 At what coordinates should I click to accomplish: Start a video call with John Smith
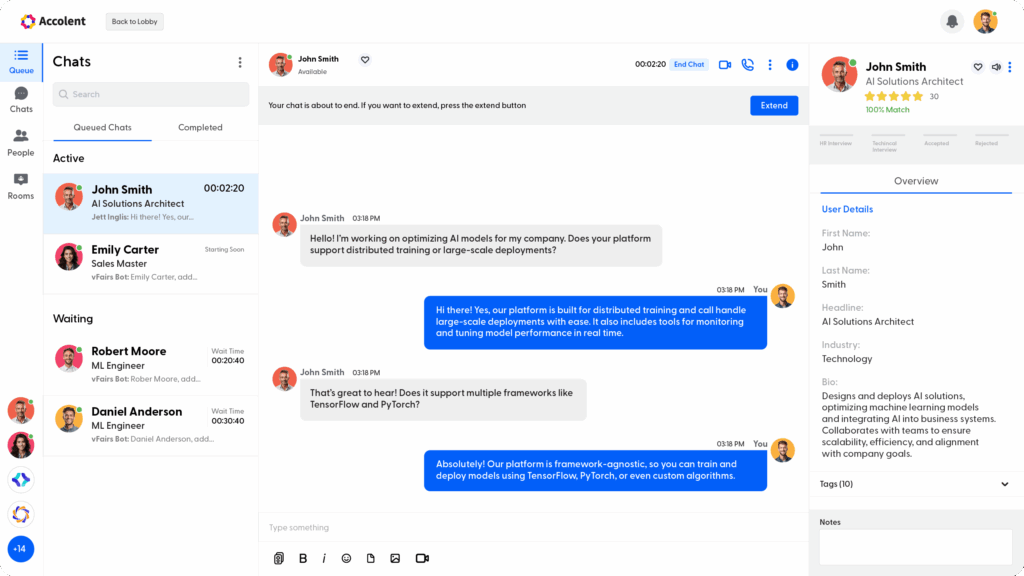pos(723,64)
